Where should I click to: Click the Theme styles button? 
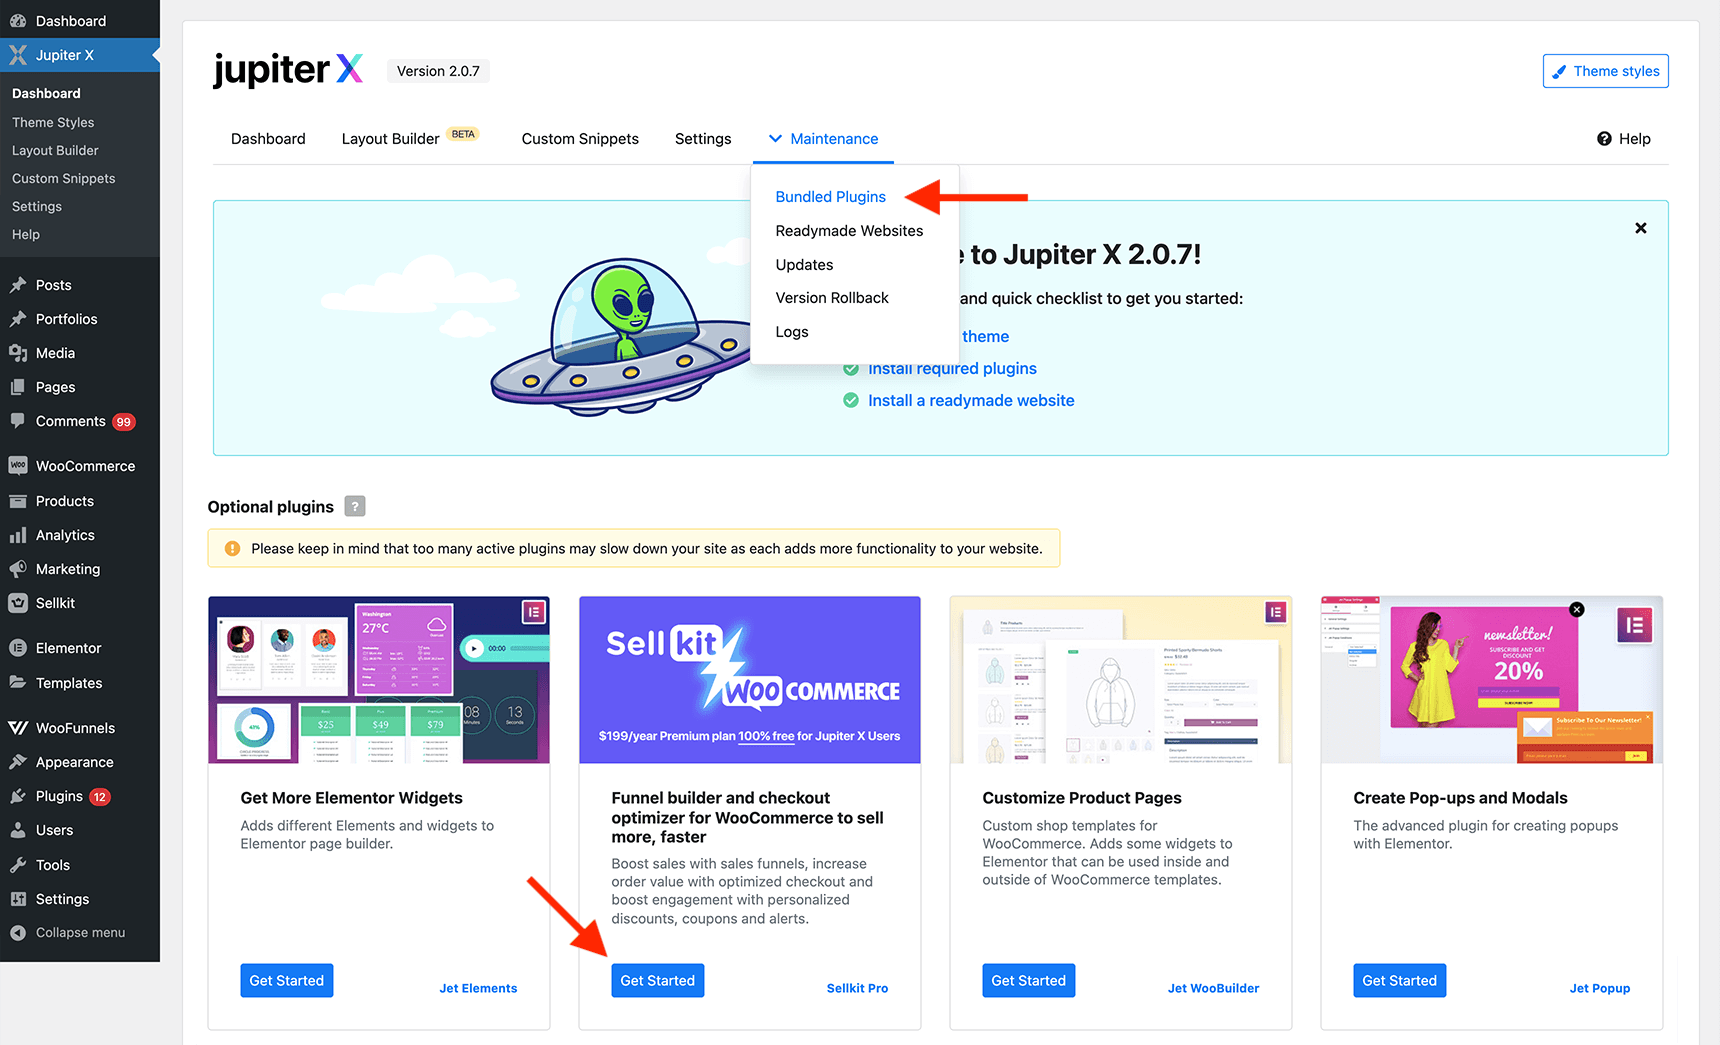(1605, 71)
